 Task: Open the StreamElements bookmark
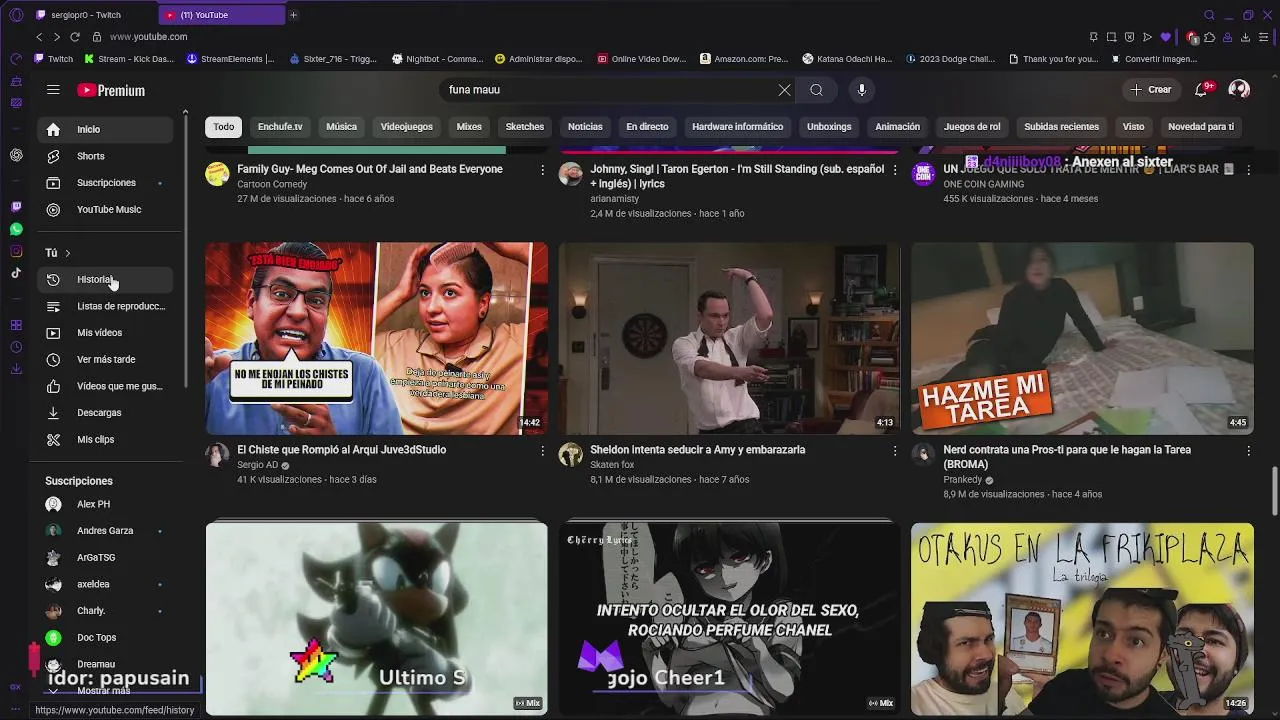[230, 59]
